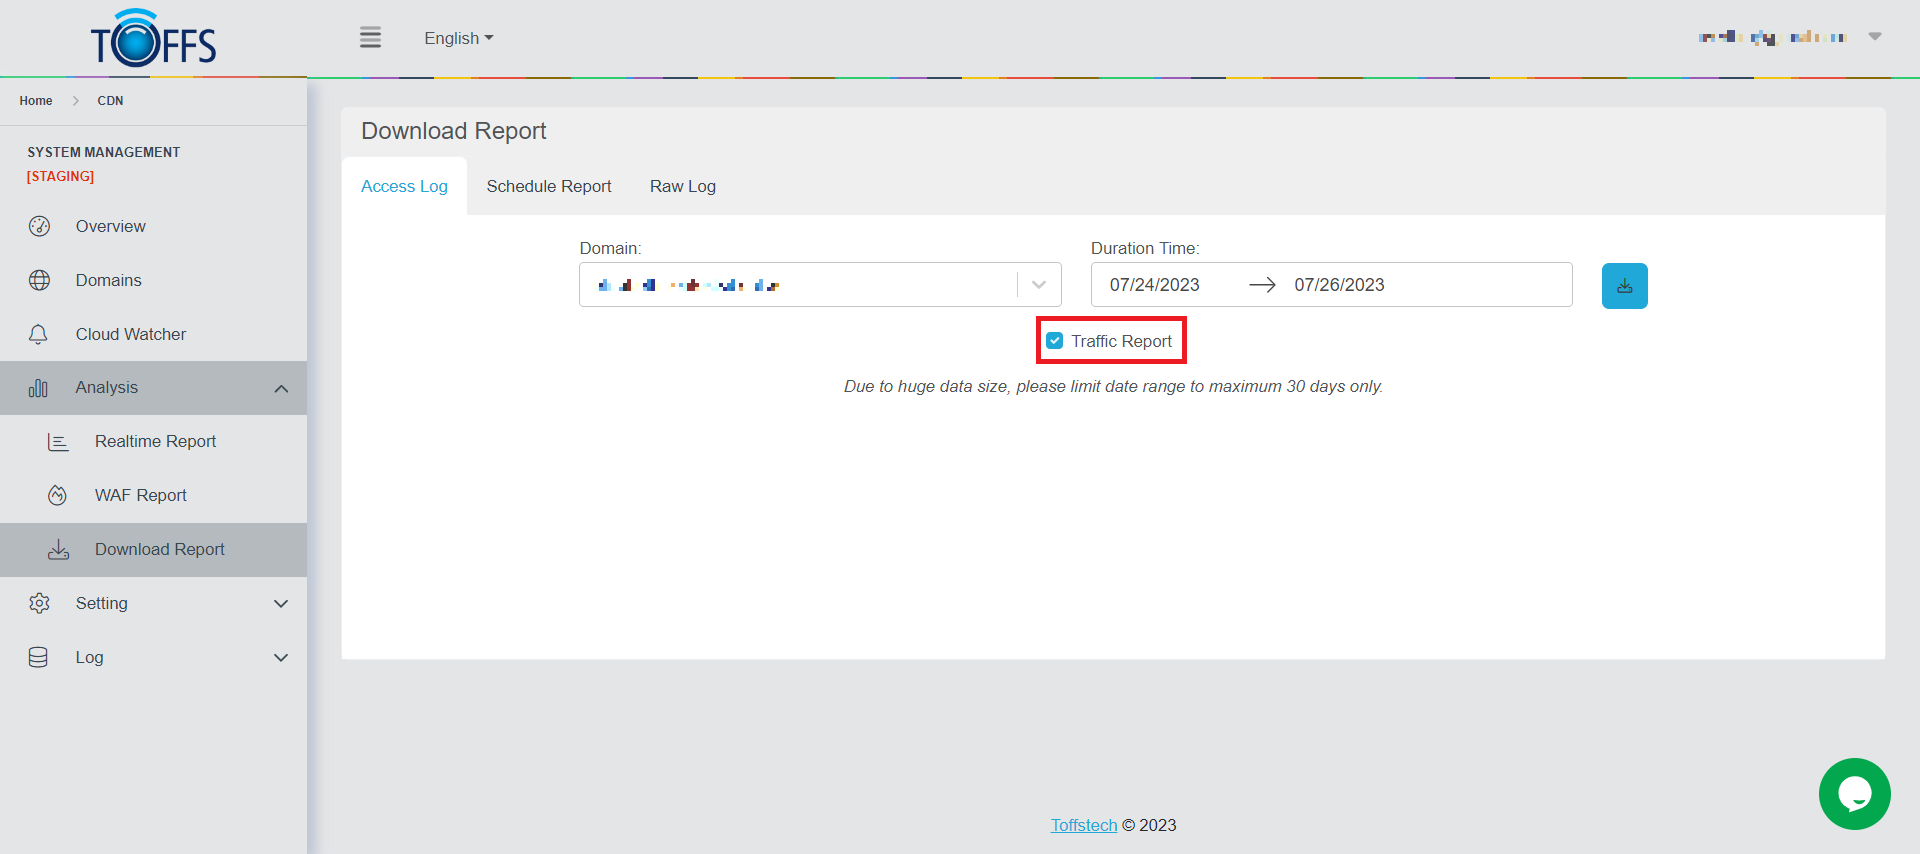The width and height of the screenshot is (1920, 854).
Task: Click the Domains globe icon
Action: tap(39, 280)
